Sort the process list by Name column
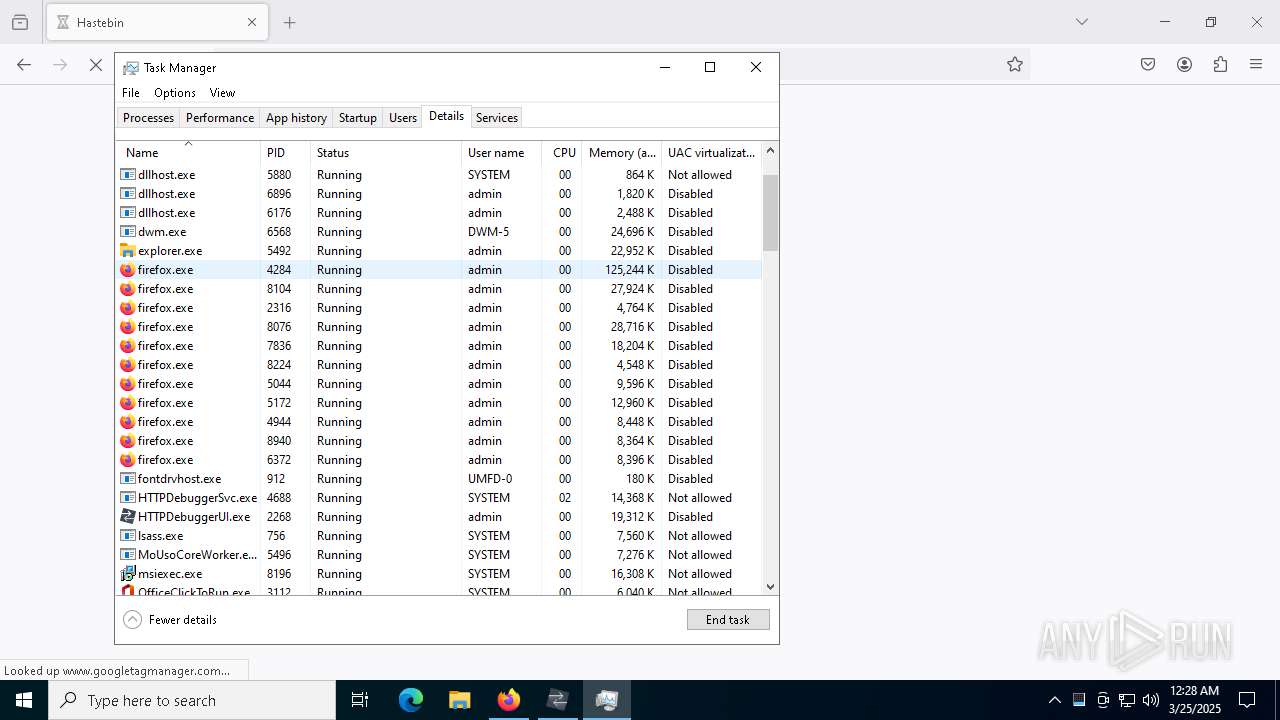This screenshot has height=720, width=1280. 188,152
